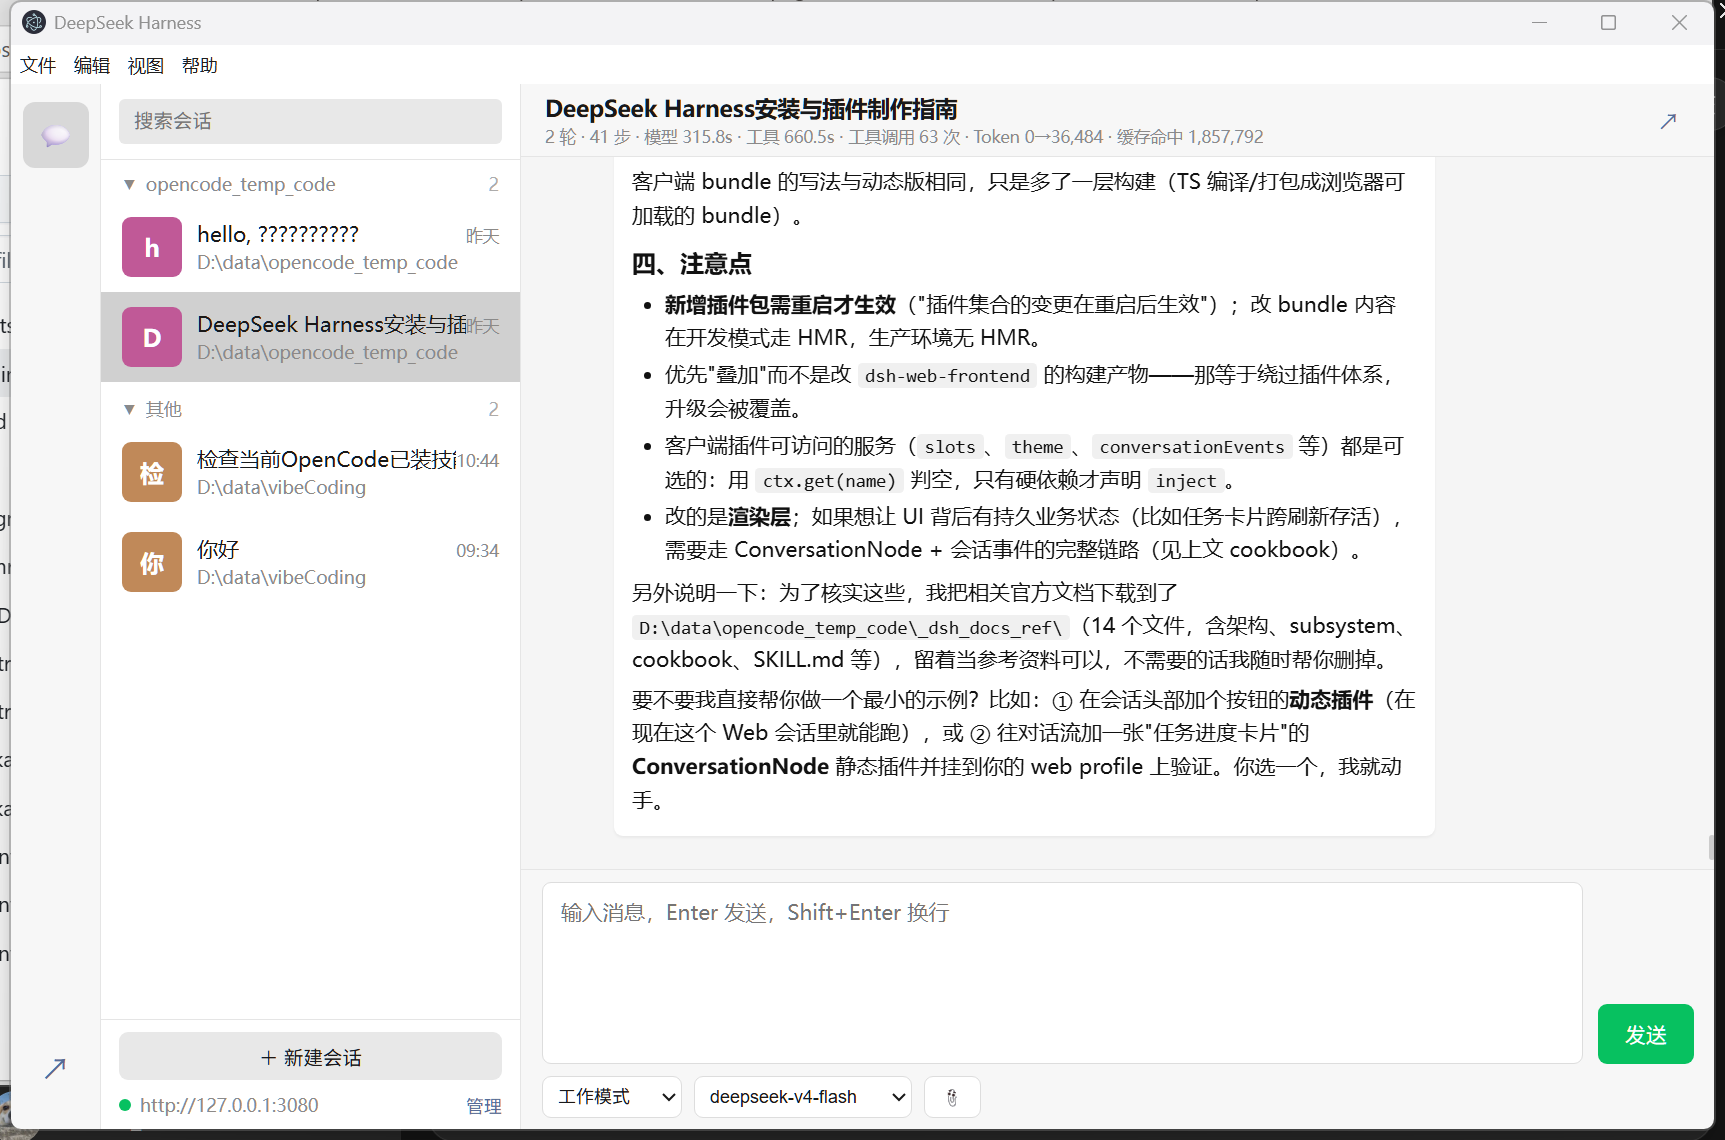This screenshot has height=1140, width=1725.
Task: Open the "hello, ??????????" conversation title
Action: click(278, 234)
